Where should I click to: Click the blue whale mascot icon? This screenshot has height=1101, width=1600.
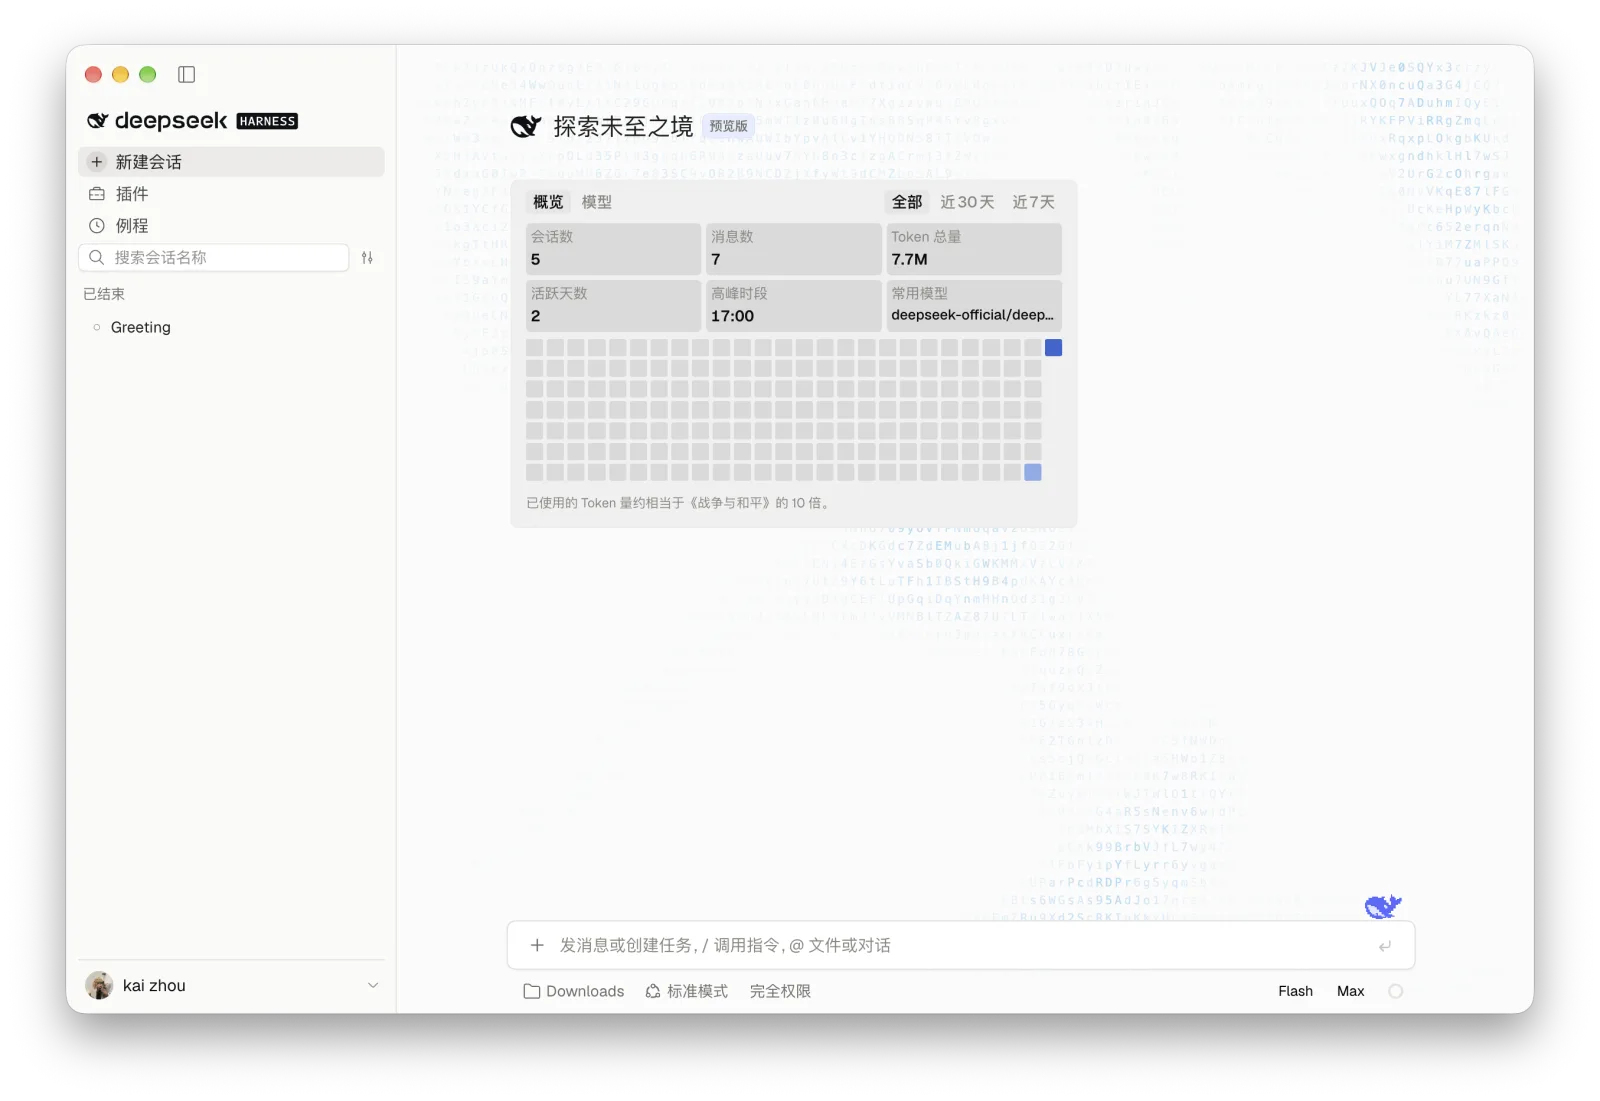click(1383, 906)
